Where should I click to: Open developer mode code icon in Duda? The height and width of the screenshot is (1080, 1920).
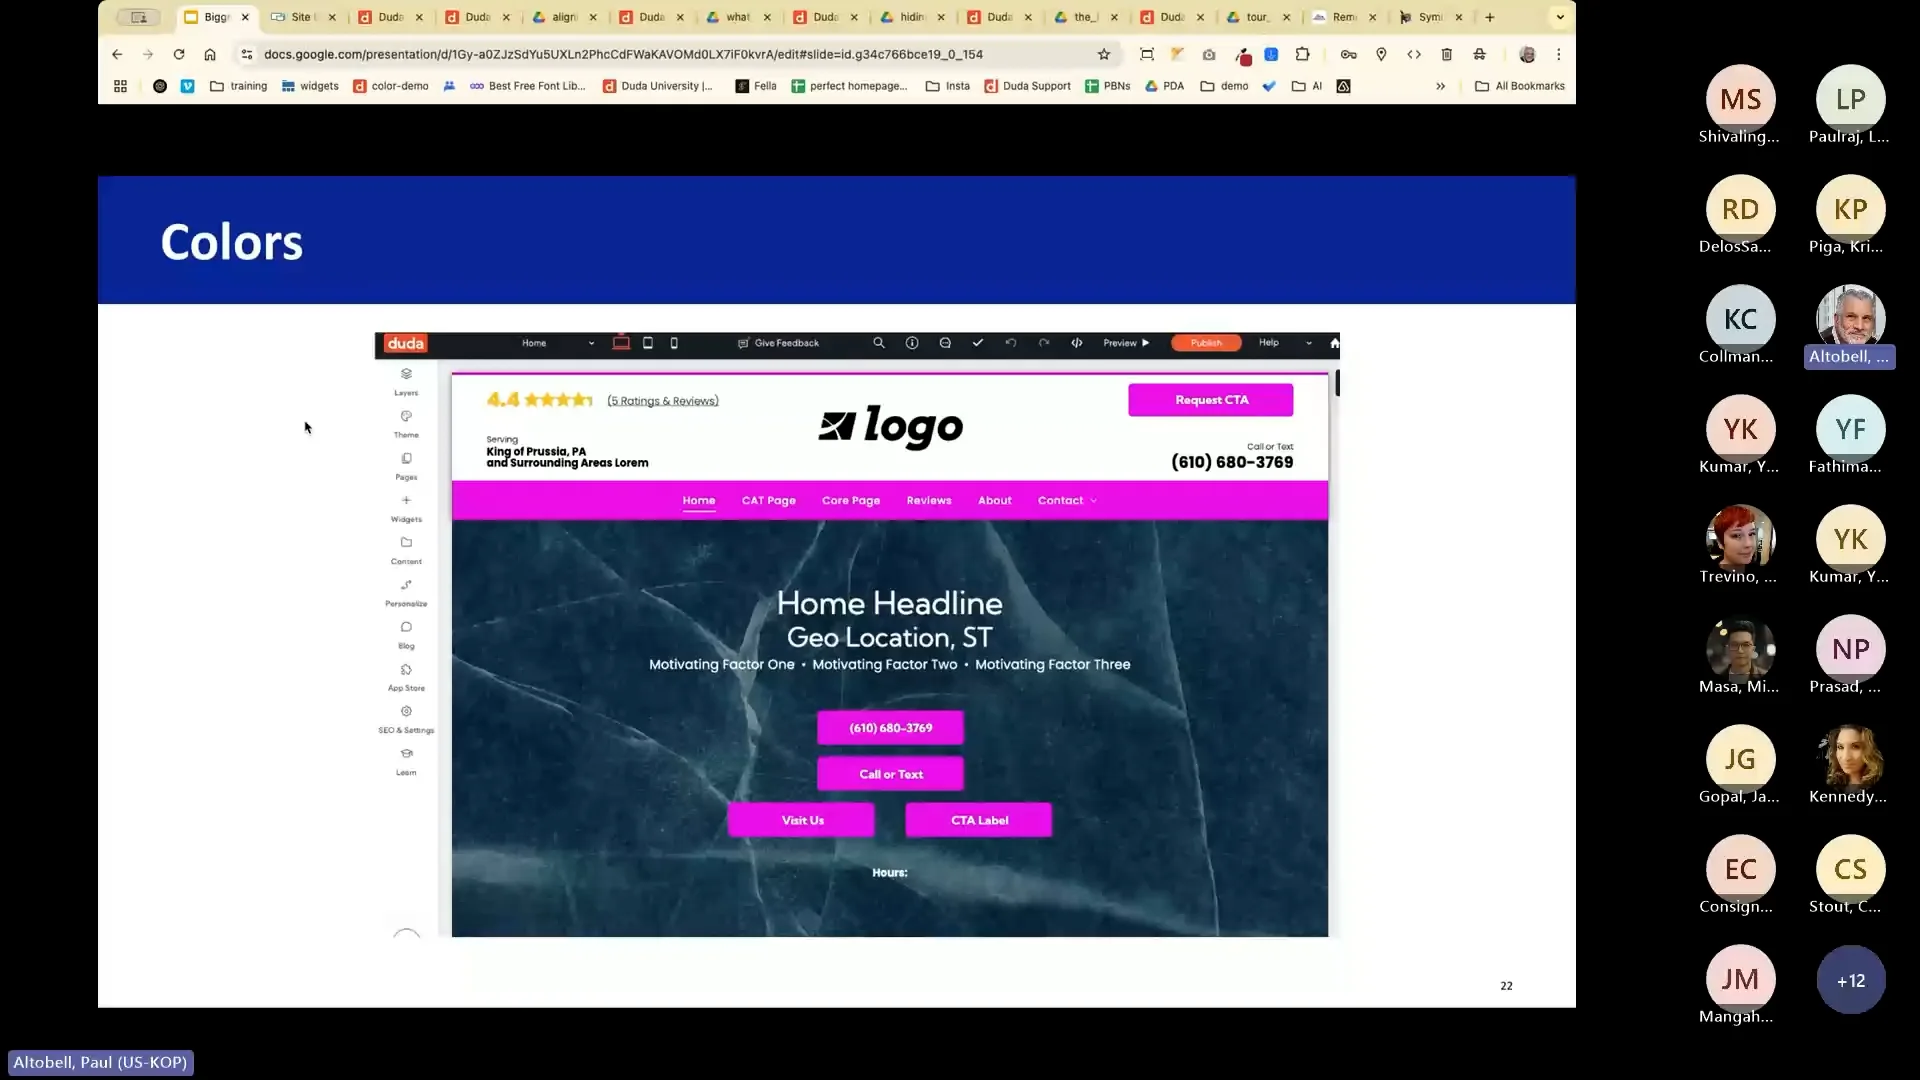1077,343
